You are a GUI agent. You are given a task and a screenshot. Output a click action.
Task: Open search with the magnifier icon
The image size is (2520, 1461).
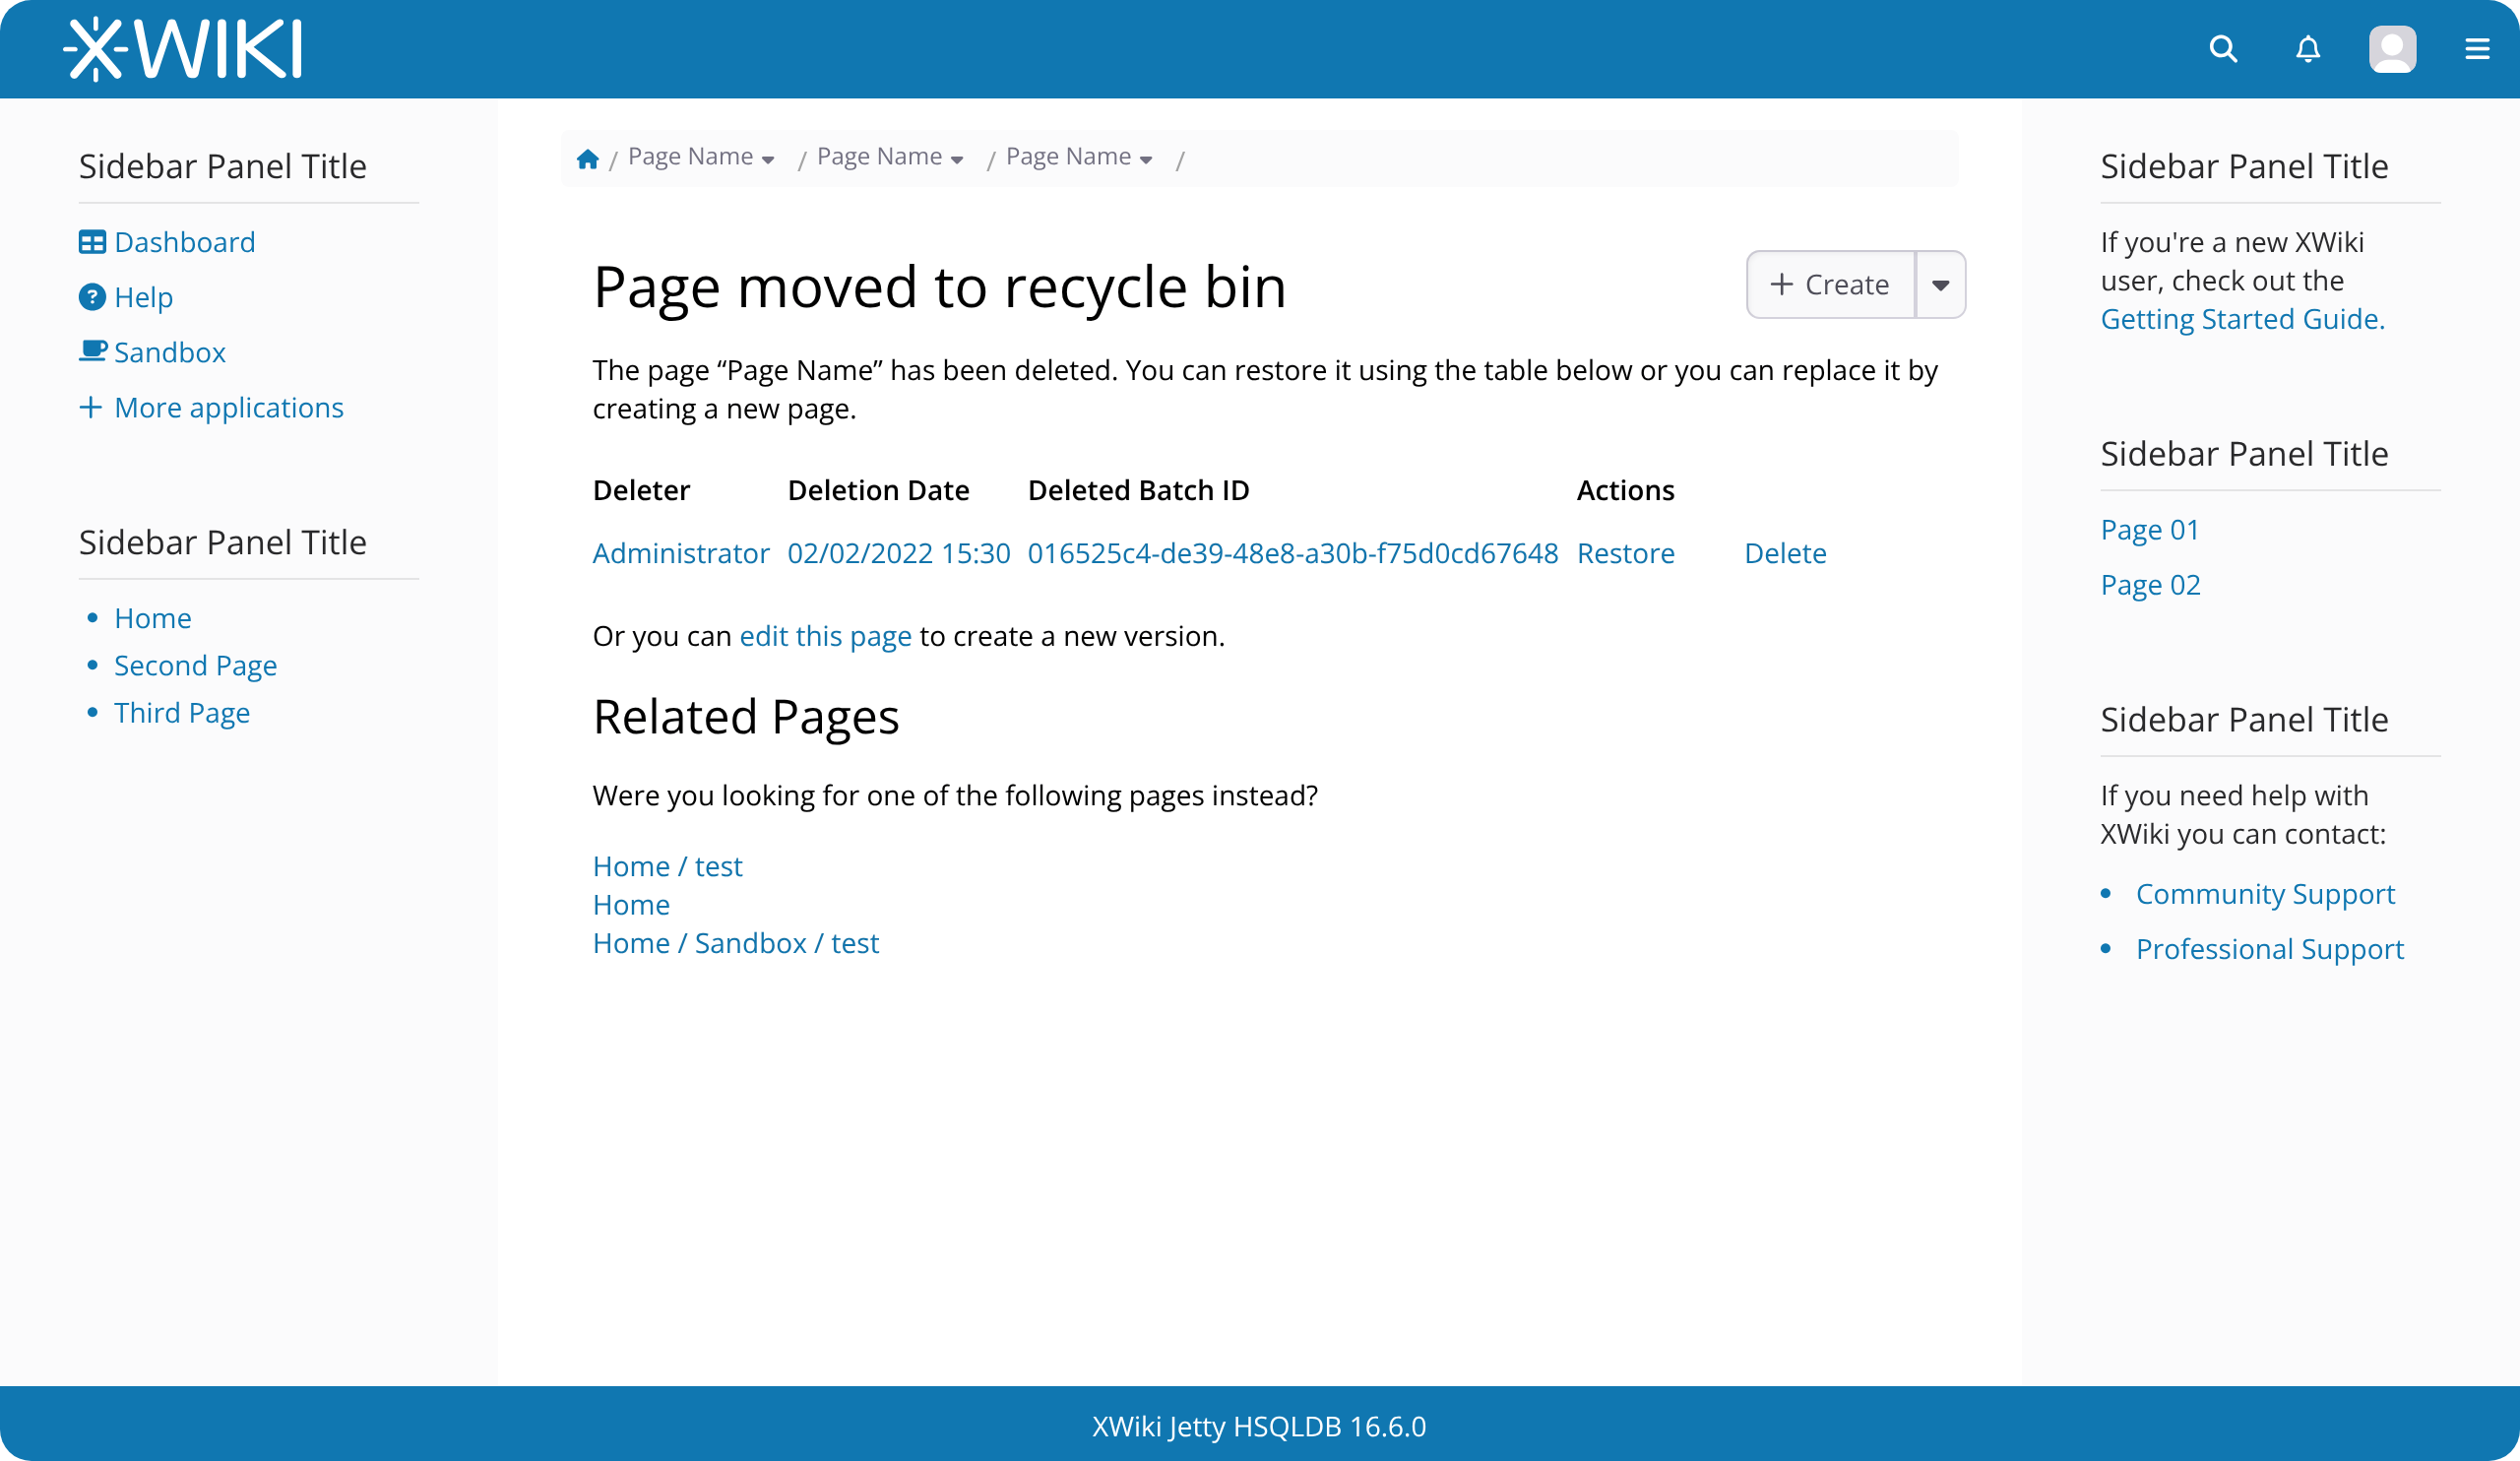click(x=2222, y=49)
